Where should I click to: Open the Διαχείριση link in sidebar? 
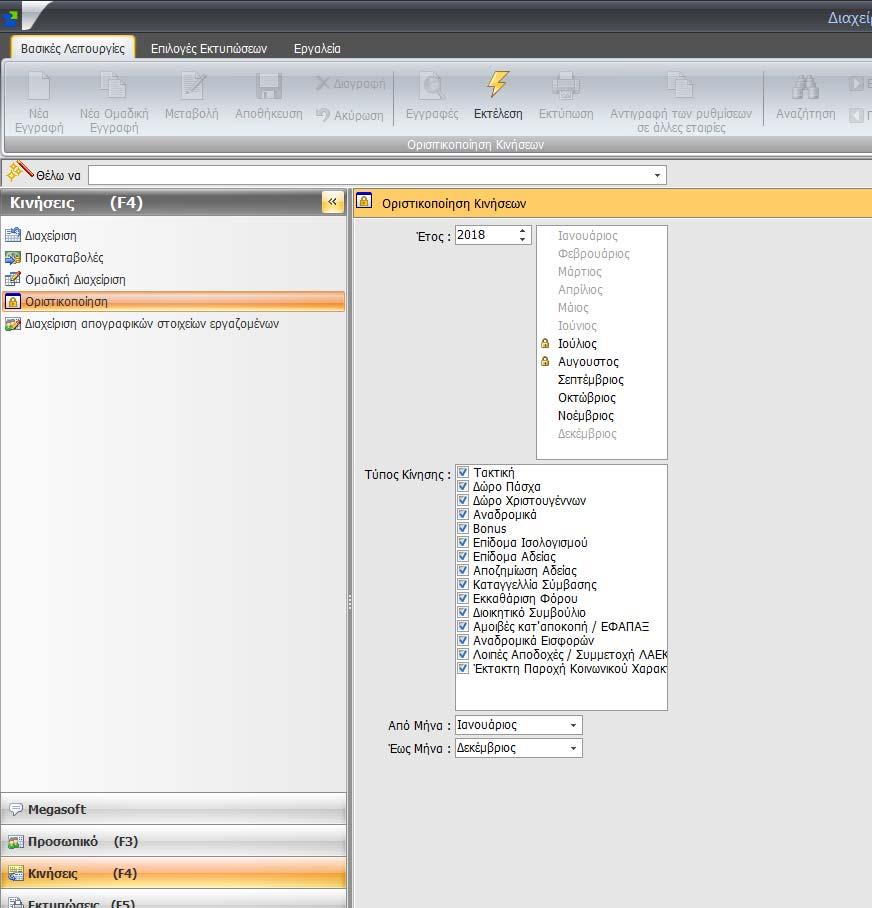pos(50,235)
